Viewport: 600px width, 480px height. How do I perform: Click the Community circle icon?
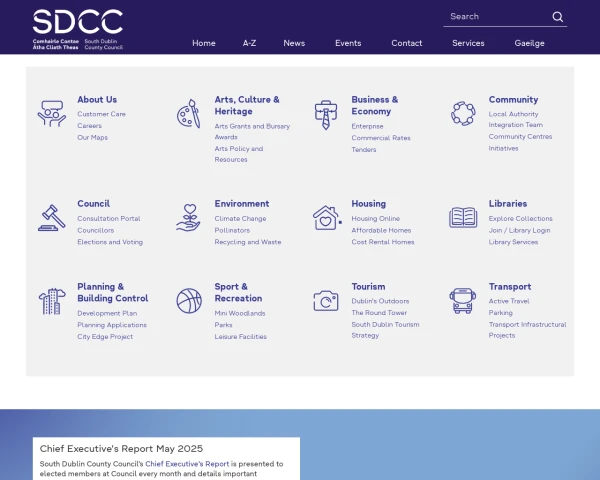click(463, 114)
